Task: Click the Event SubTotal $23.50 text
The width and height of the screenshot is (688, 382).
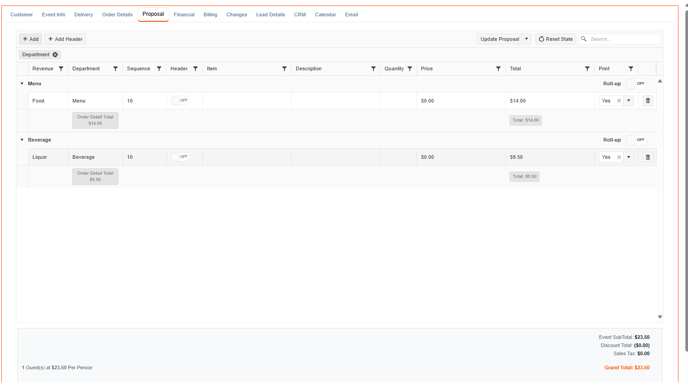Action: (x=624, y=337)
